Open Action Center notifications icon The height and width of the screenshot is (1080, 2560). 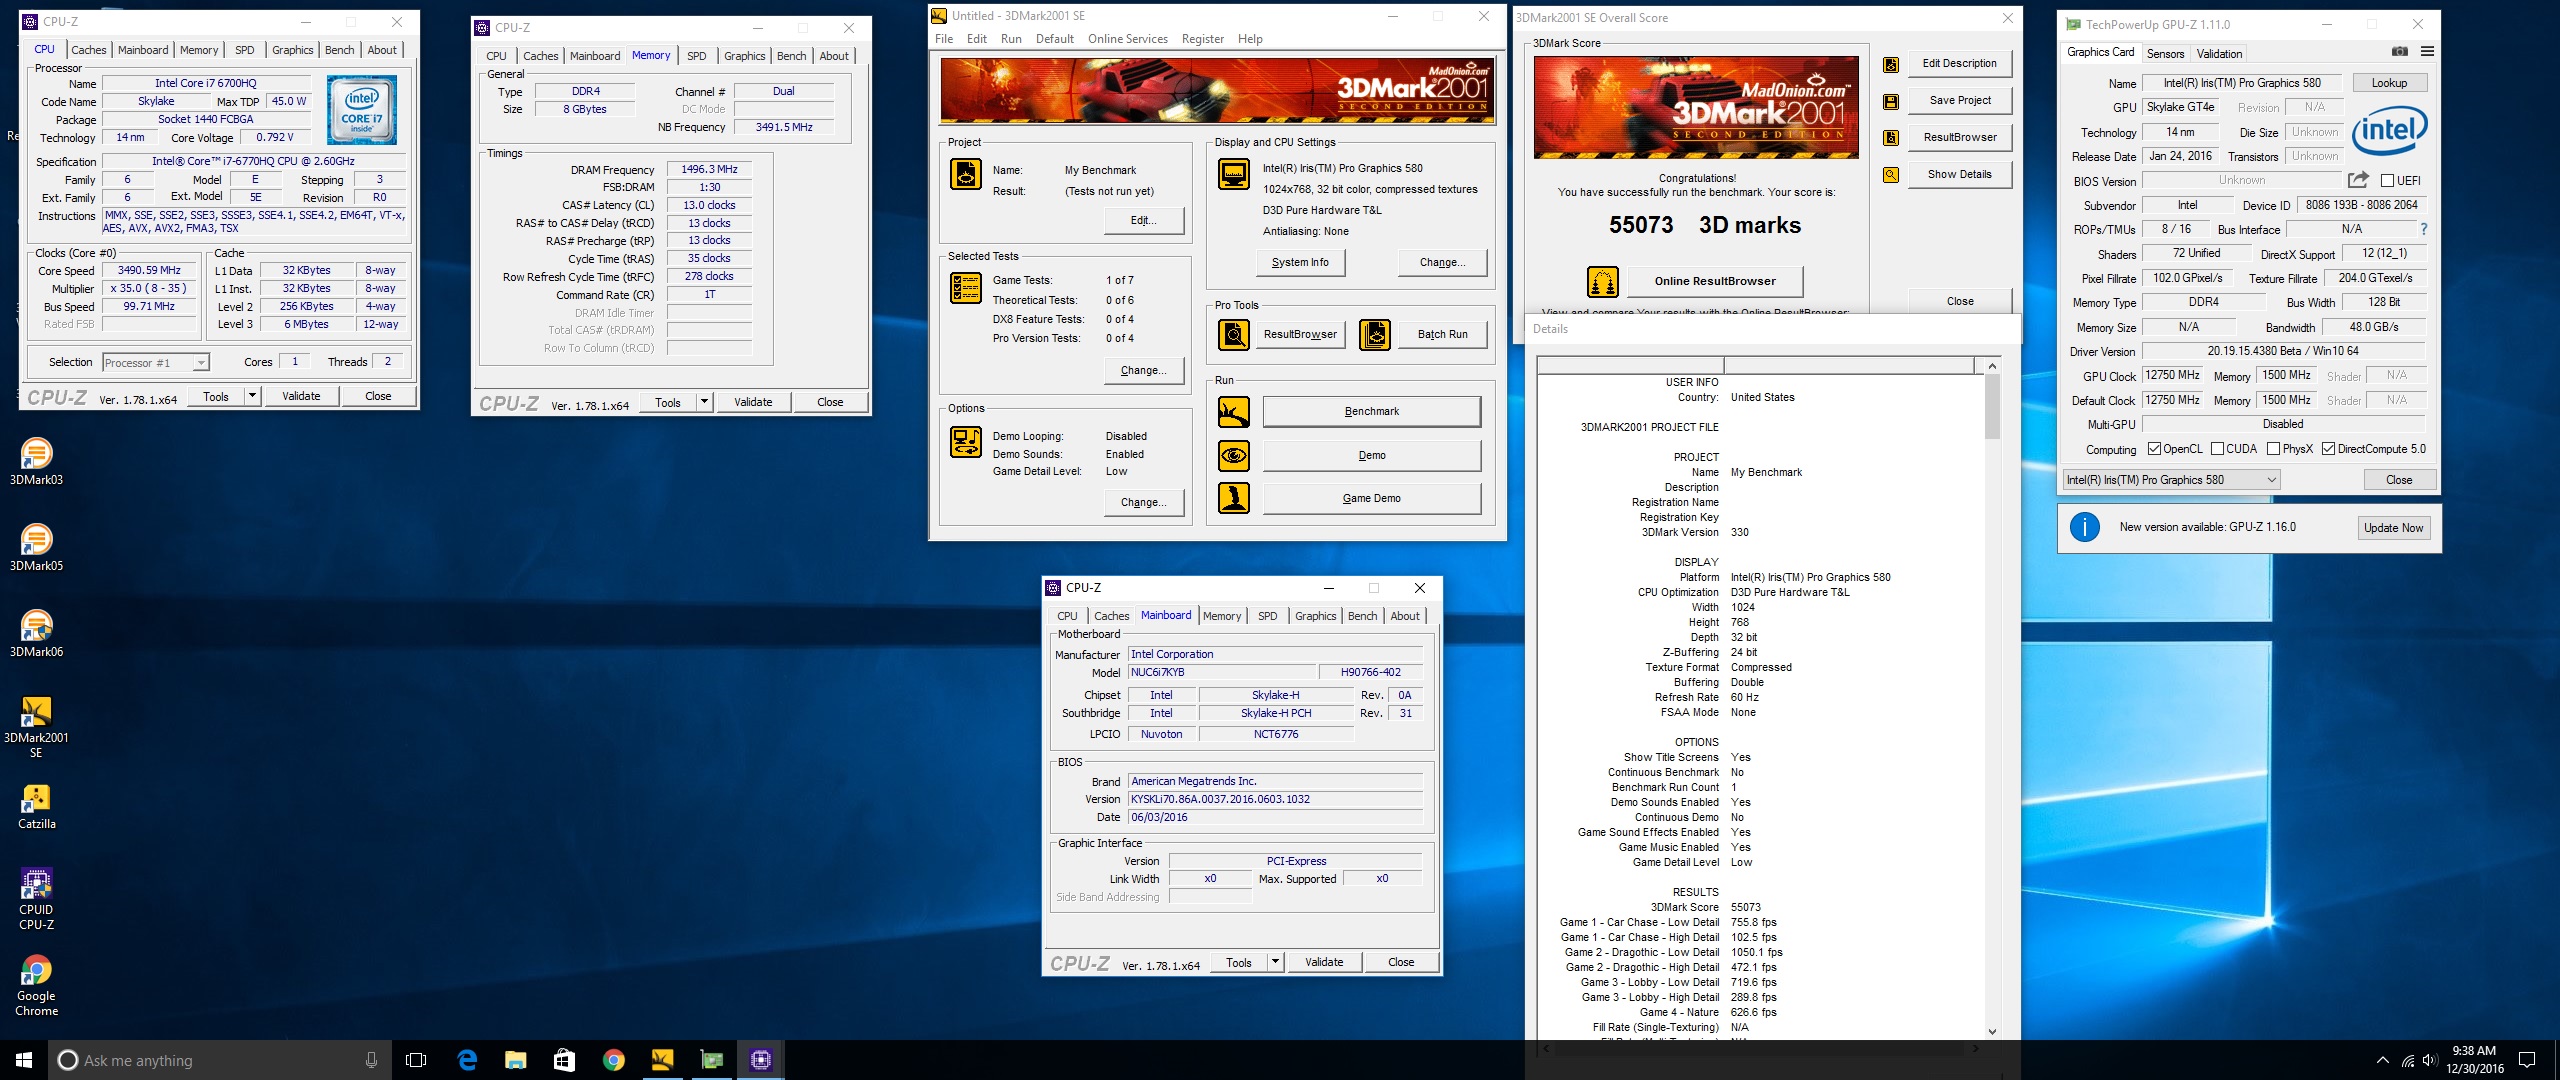[2526, 1060]
